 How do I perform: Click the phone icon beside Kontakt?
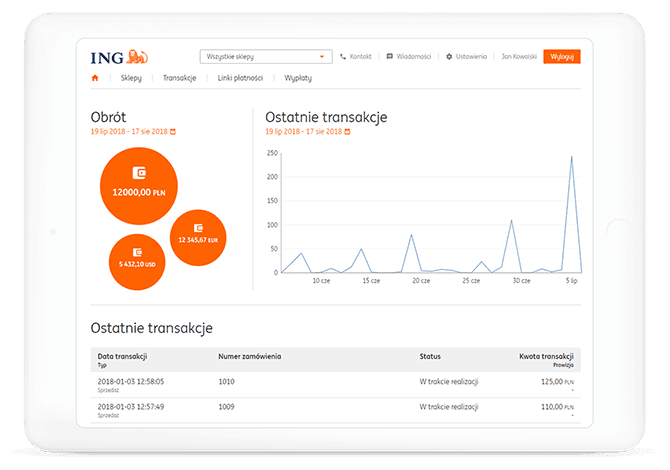[x=343, y=57]
